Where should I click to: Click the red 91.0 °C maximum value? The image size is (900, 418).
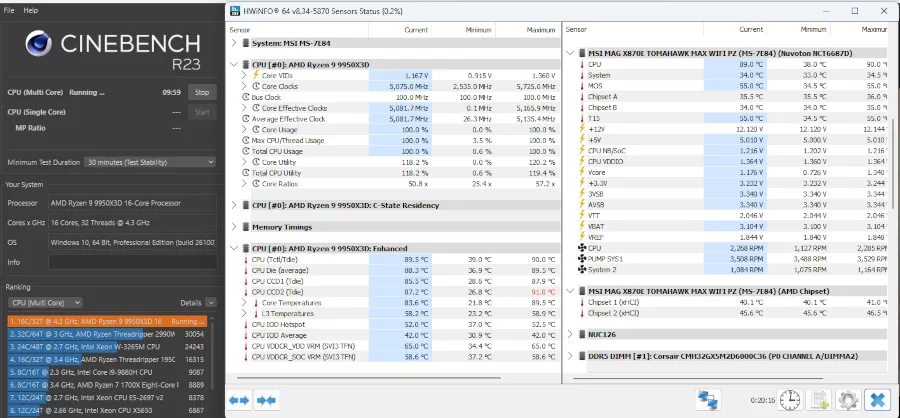[544, 292]
